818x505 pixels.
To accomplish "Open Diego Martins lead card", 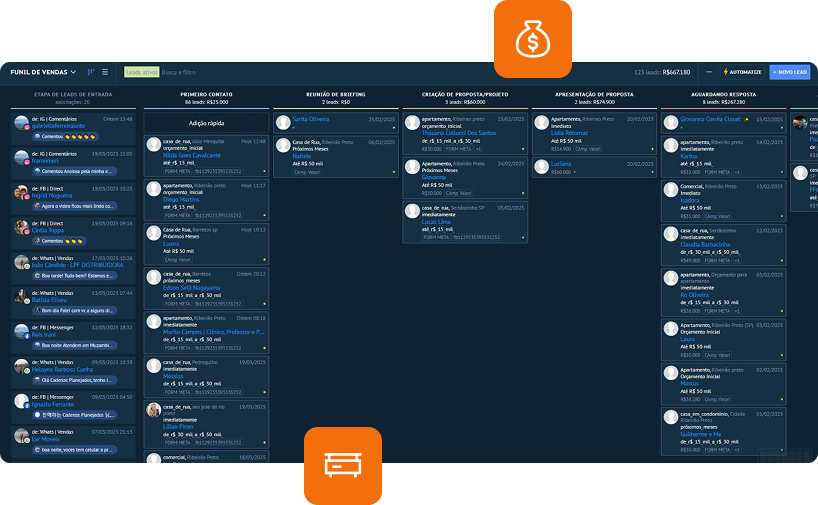I will 205,200.
